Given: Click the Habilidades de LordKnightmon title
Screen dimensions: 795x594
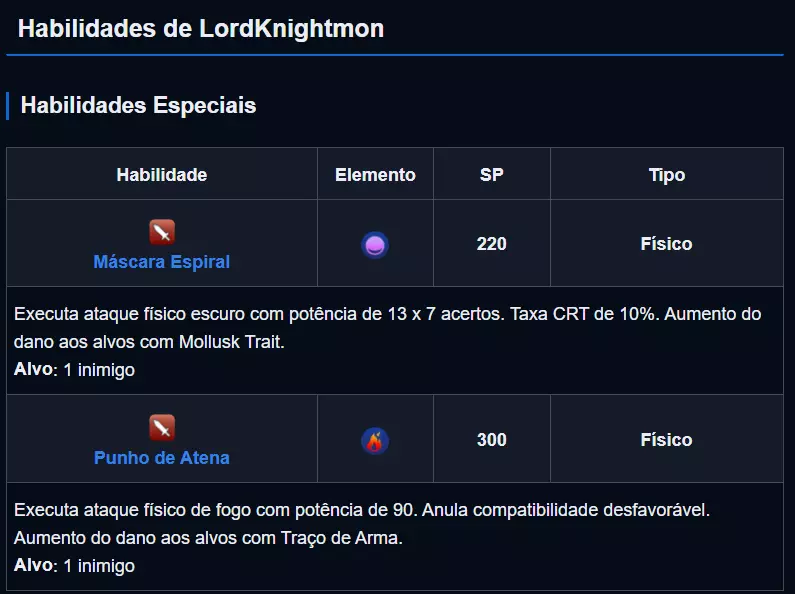Looking at the screenshot, I should tap(201, 28).
